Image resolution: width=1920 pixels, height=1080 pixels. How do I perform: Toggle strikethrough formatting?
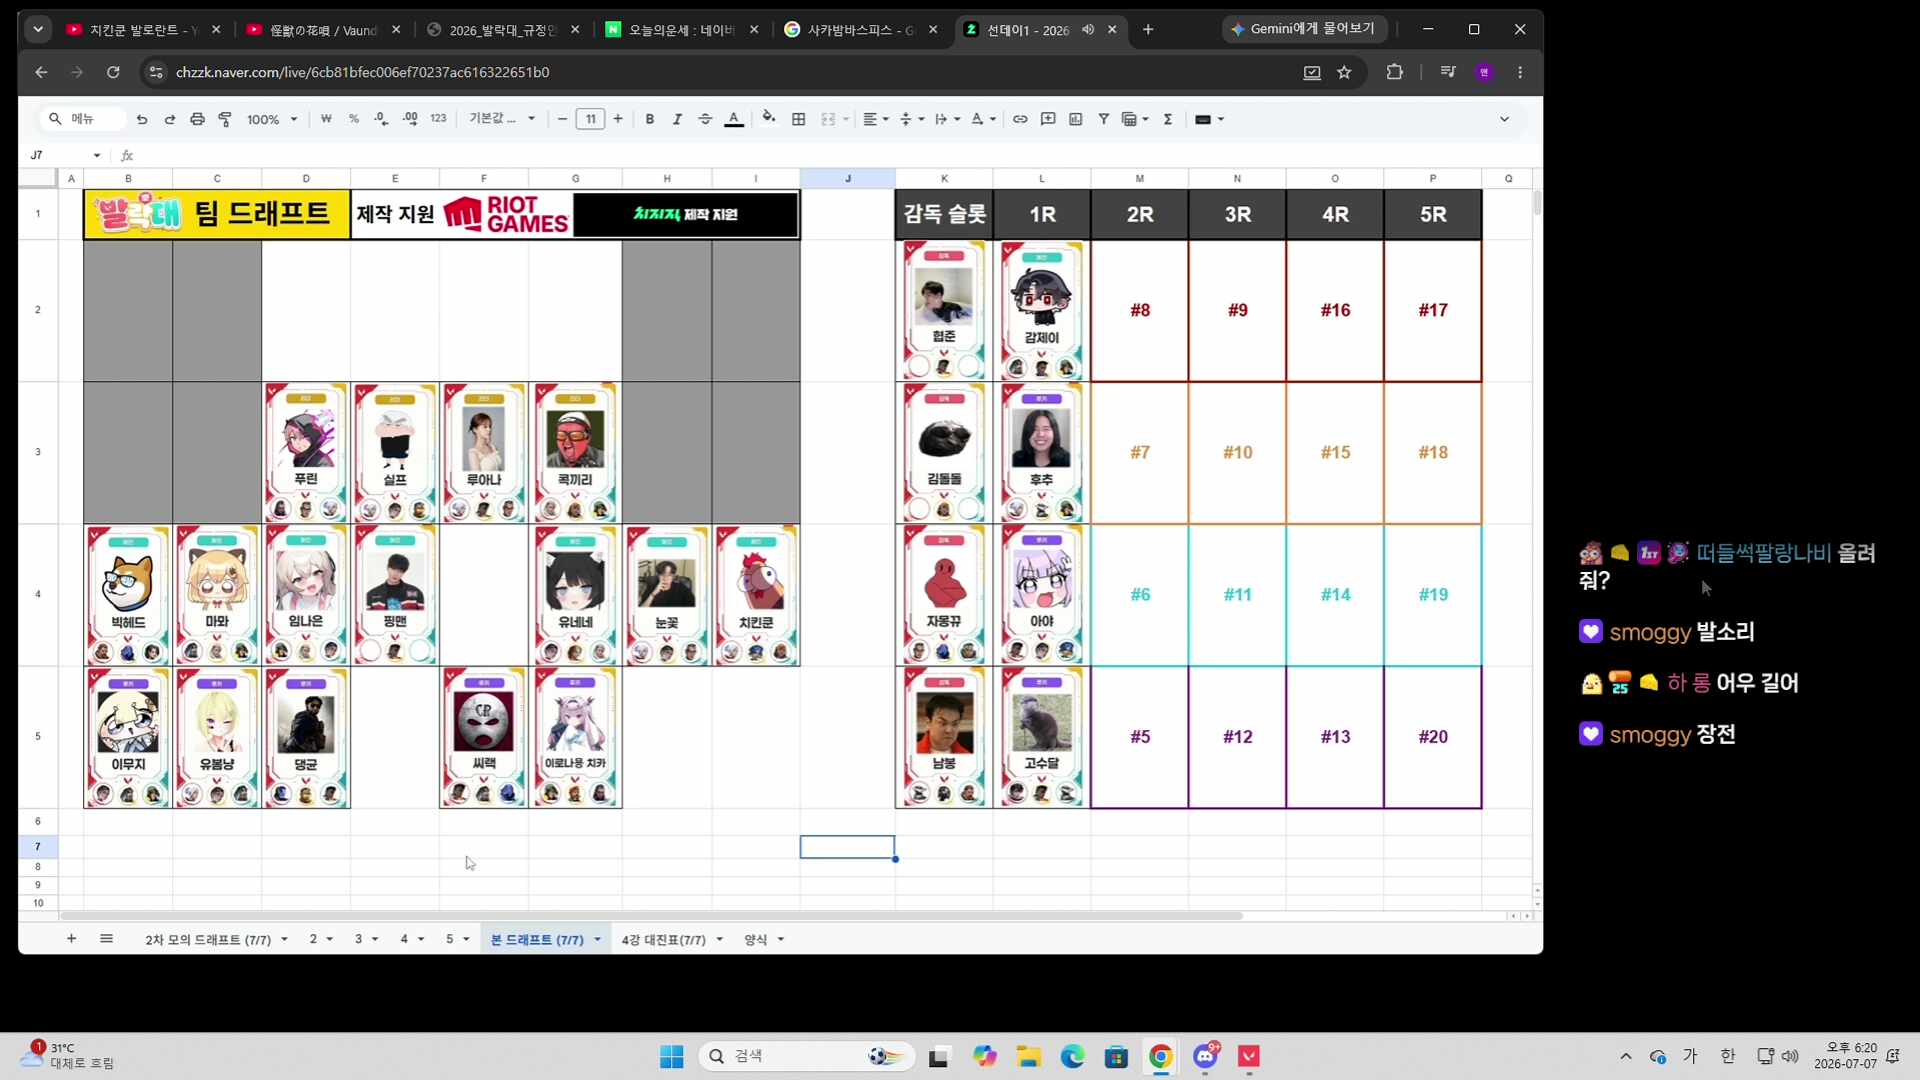click(705, 119)
